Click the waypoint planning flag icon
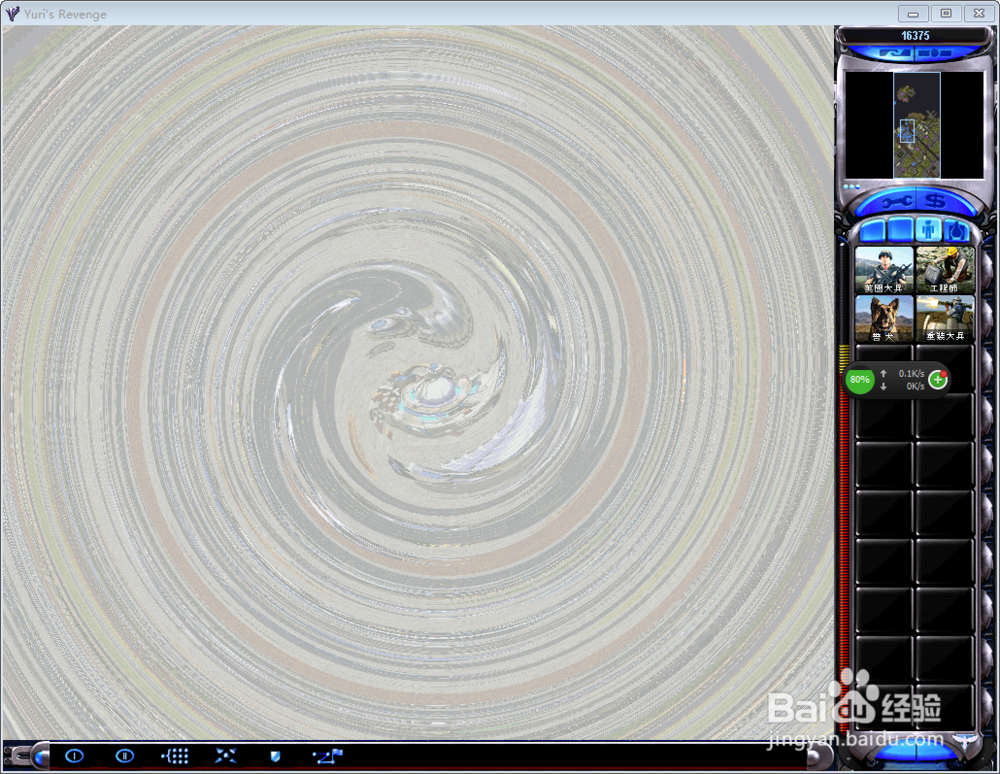Screen dimensions: 1000x774 click(x=328, y=756)
